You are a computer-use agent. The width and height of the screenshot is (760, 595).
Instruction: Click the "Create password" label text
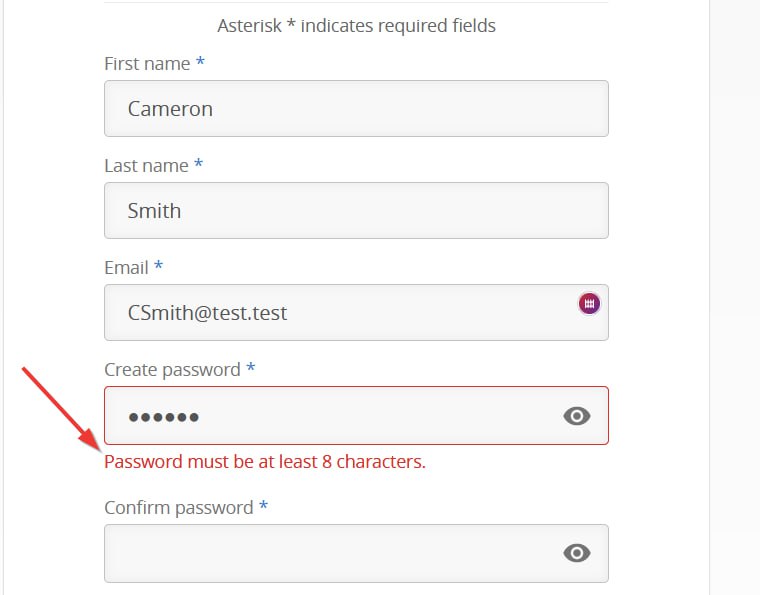tap(172, 369)
